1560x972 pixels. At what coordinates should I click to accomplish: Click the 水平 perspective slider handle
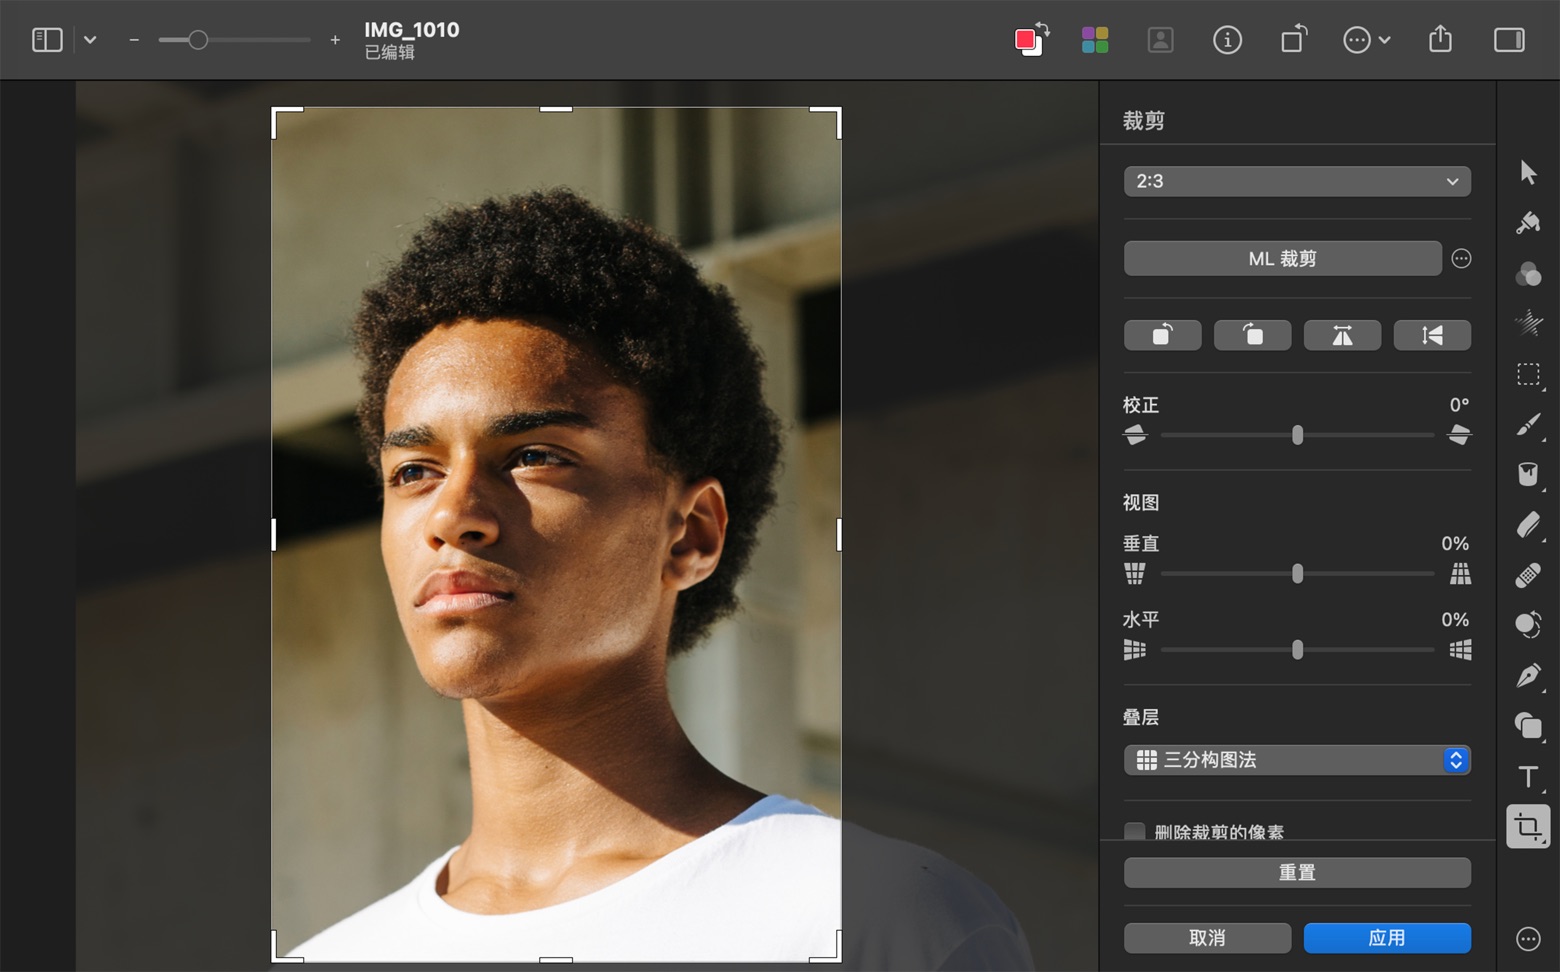click(x=1297, y=650)
